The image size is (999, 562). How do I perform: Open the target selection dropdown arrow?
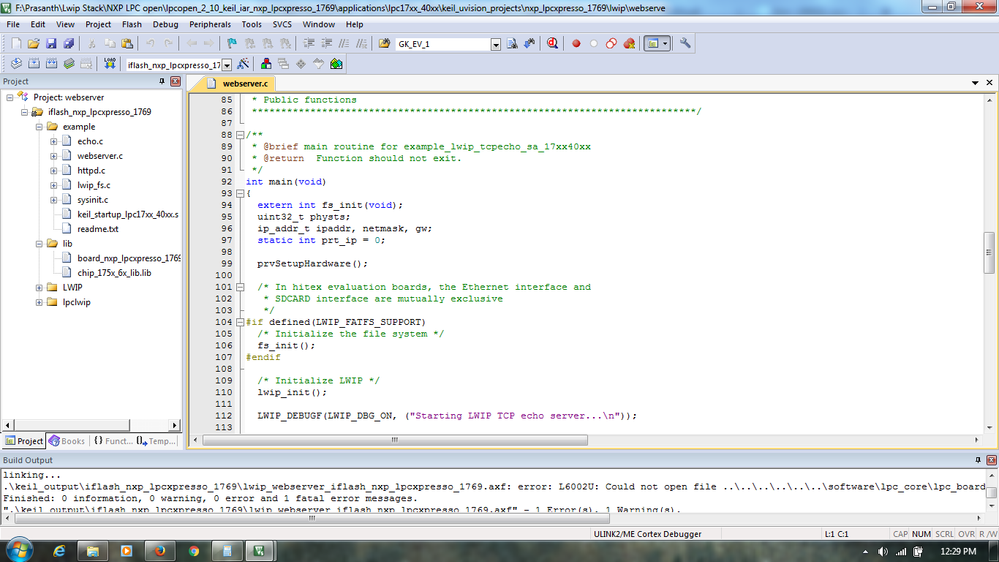227,64
